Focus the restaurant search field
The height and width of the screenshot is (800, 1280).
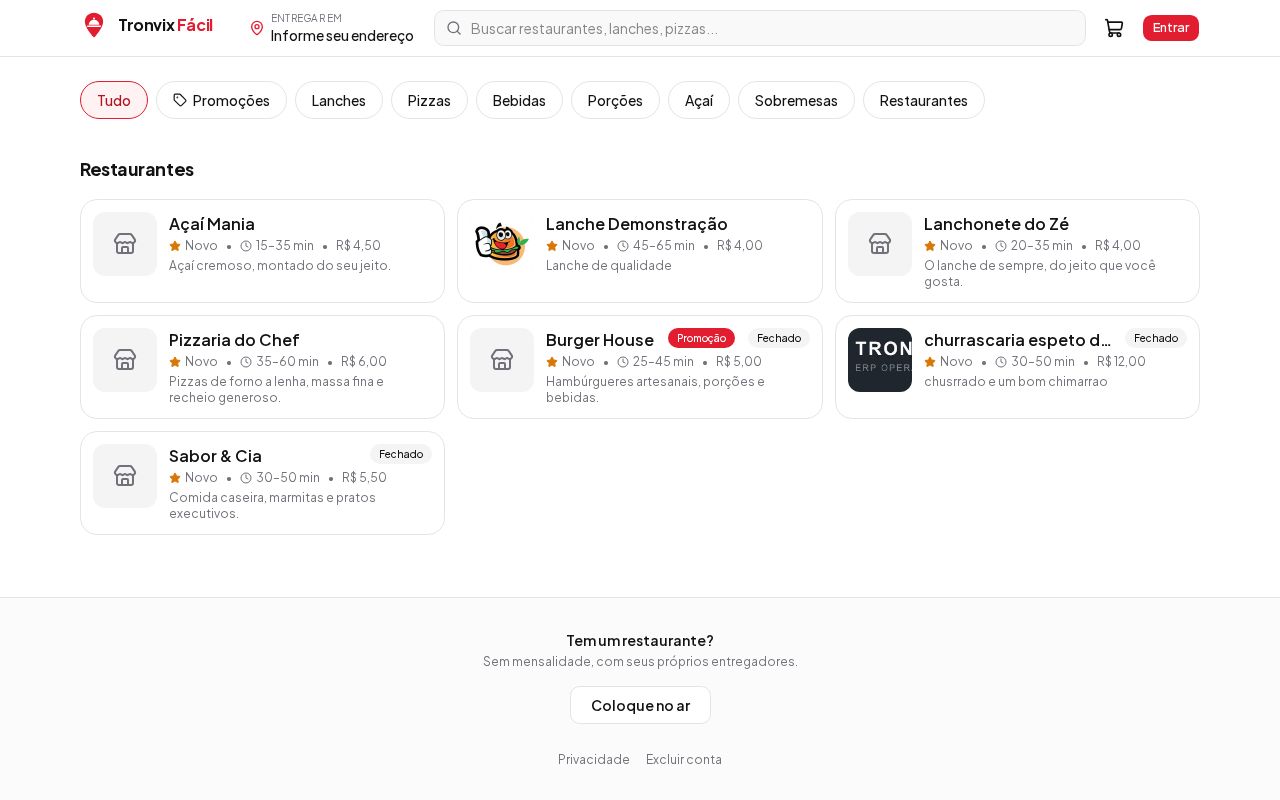coord(760,28)
